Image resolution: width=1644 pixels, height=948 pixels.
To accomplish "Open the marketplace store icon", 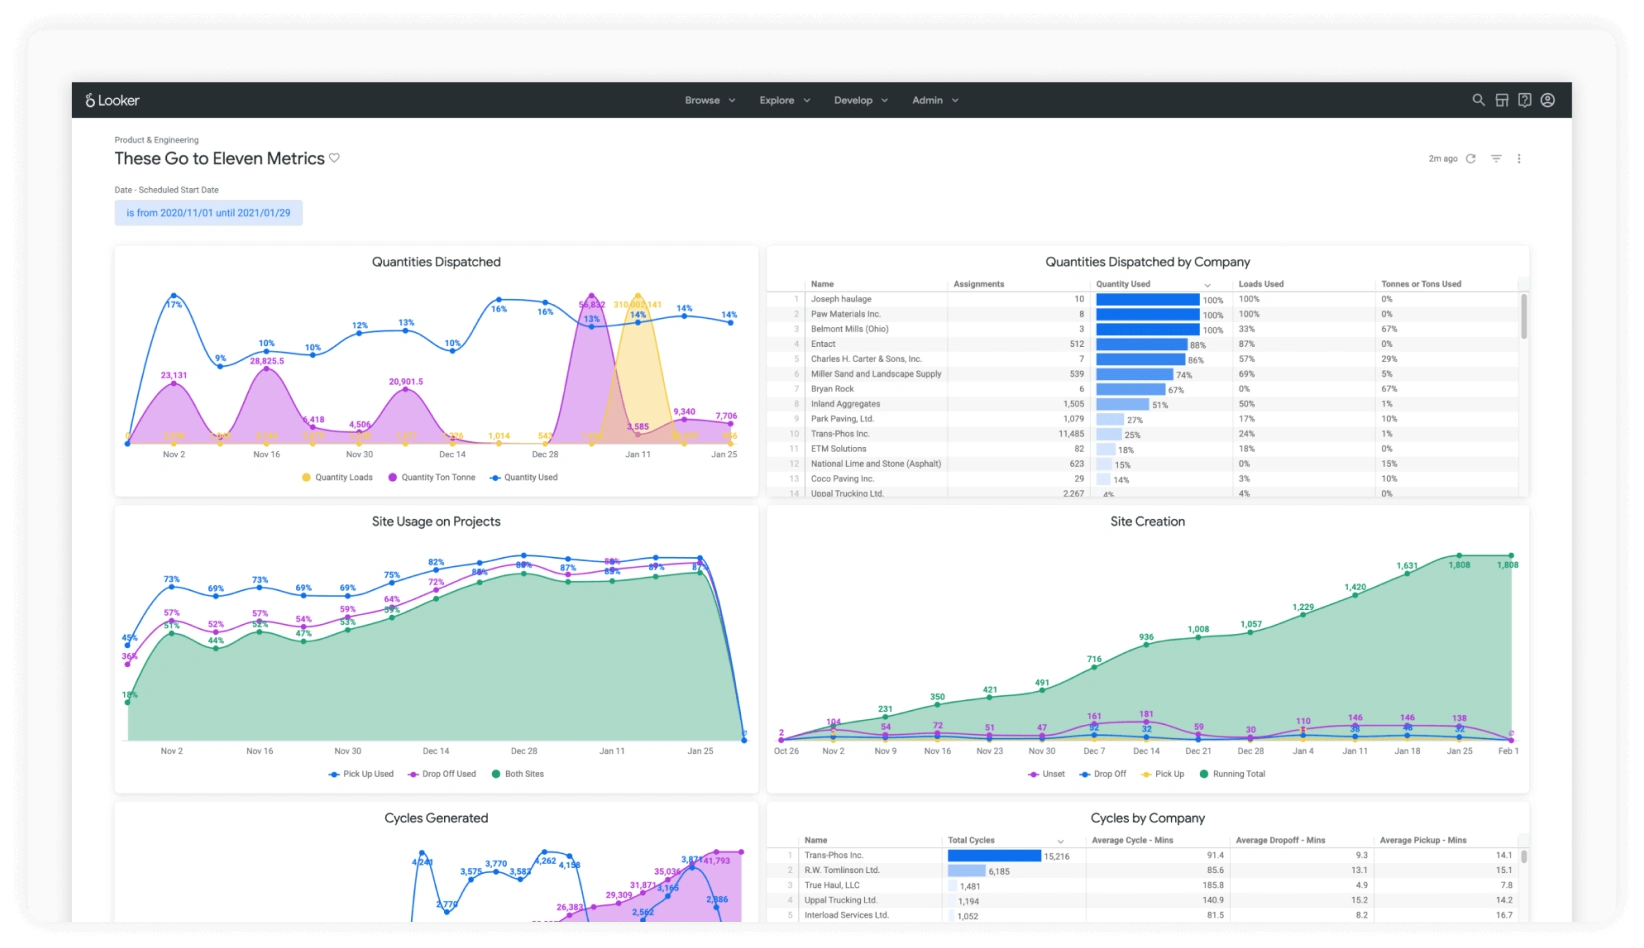I will (1501, 100).
